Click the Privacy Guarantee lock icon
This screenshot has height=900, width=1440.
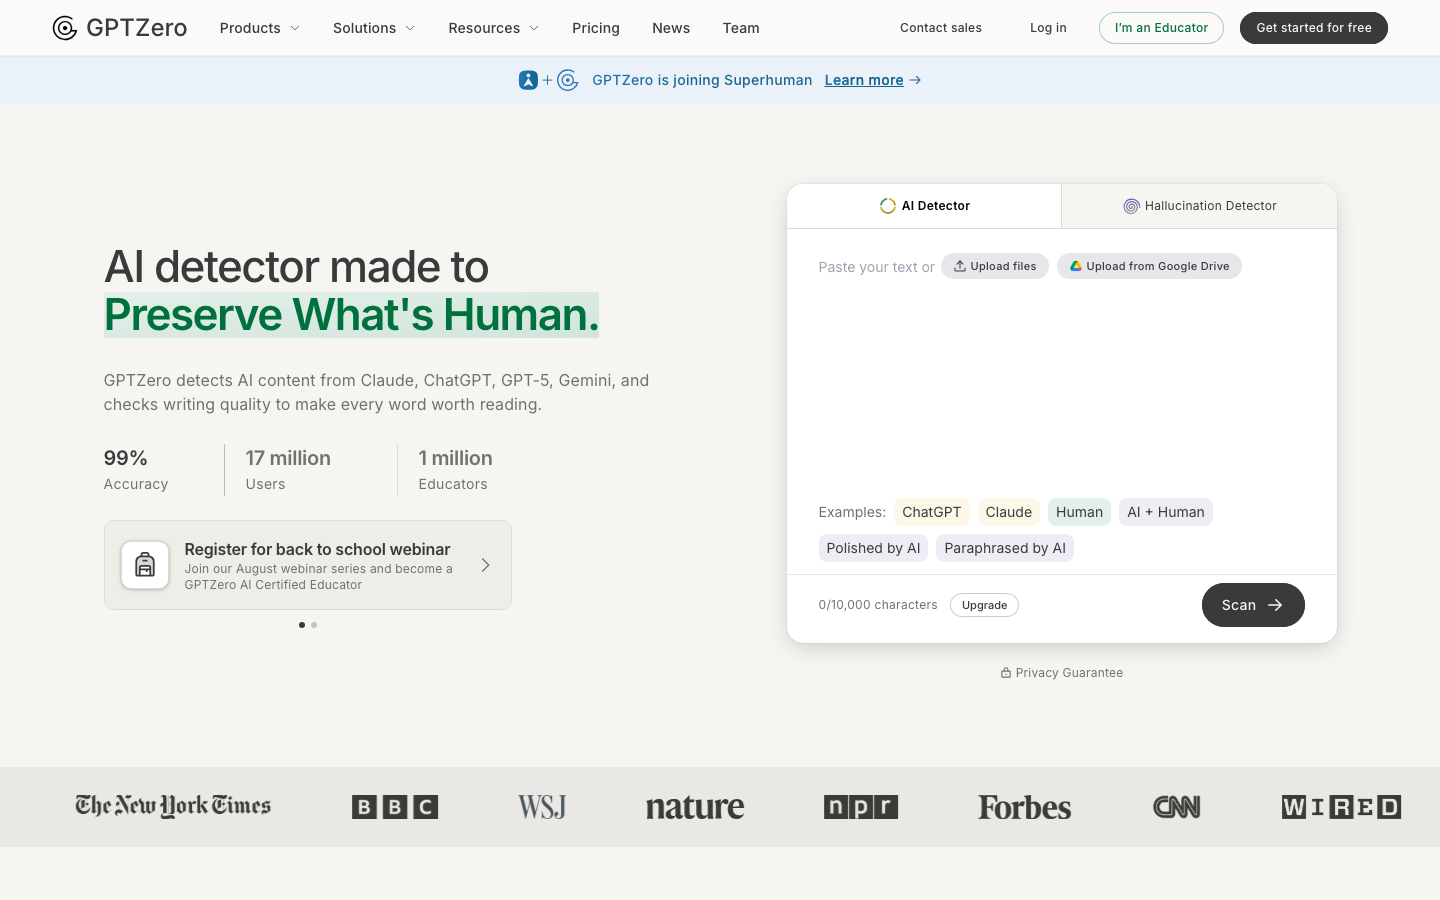click(x=1005, y=673)
